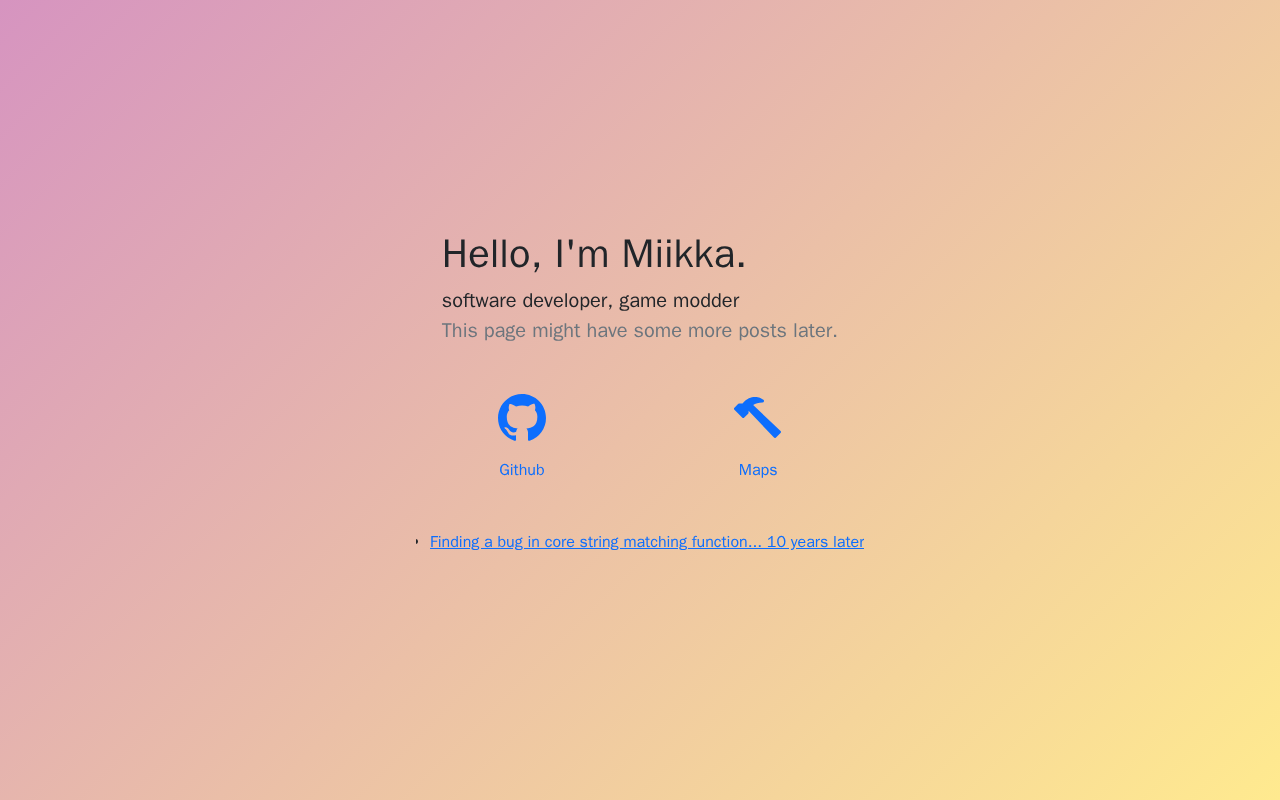Click the word "later." ending the gray sentence
Screen dimensions: 1280x800
(815, 331)
